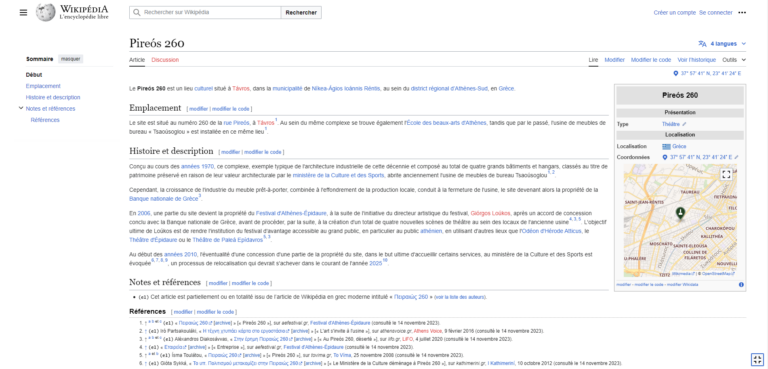768x369 pixels.
Task: Open the Modifier tab
Action: tap(614, 60)
